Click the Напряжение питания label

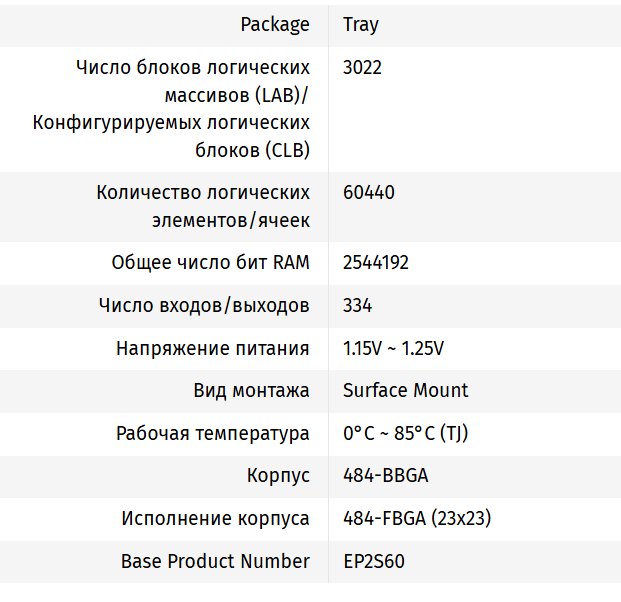(x=213, y=348)
